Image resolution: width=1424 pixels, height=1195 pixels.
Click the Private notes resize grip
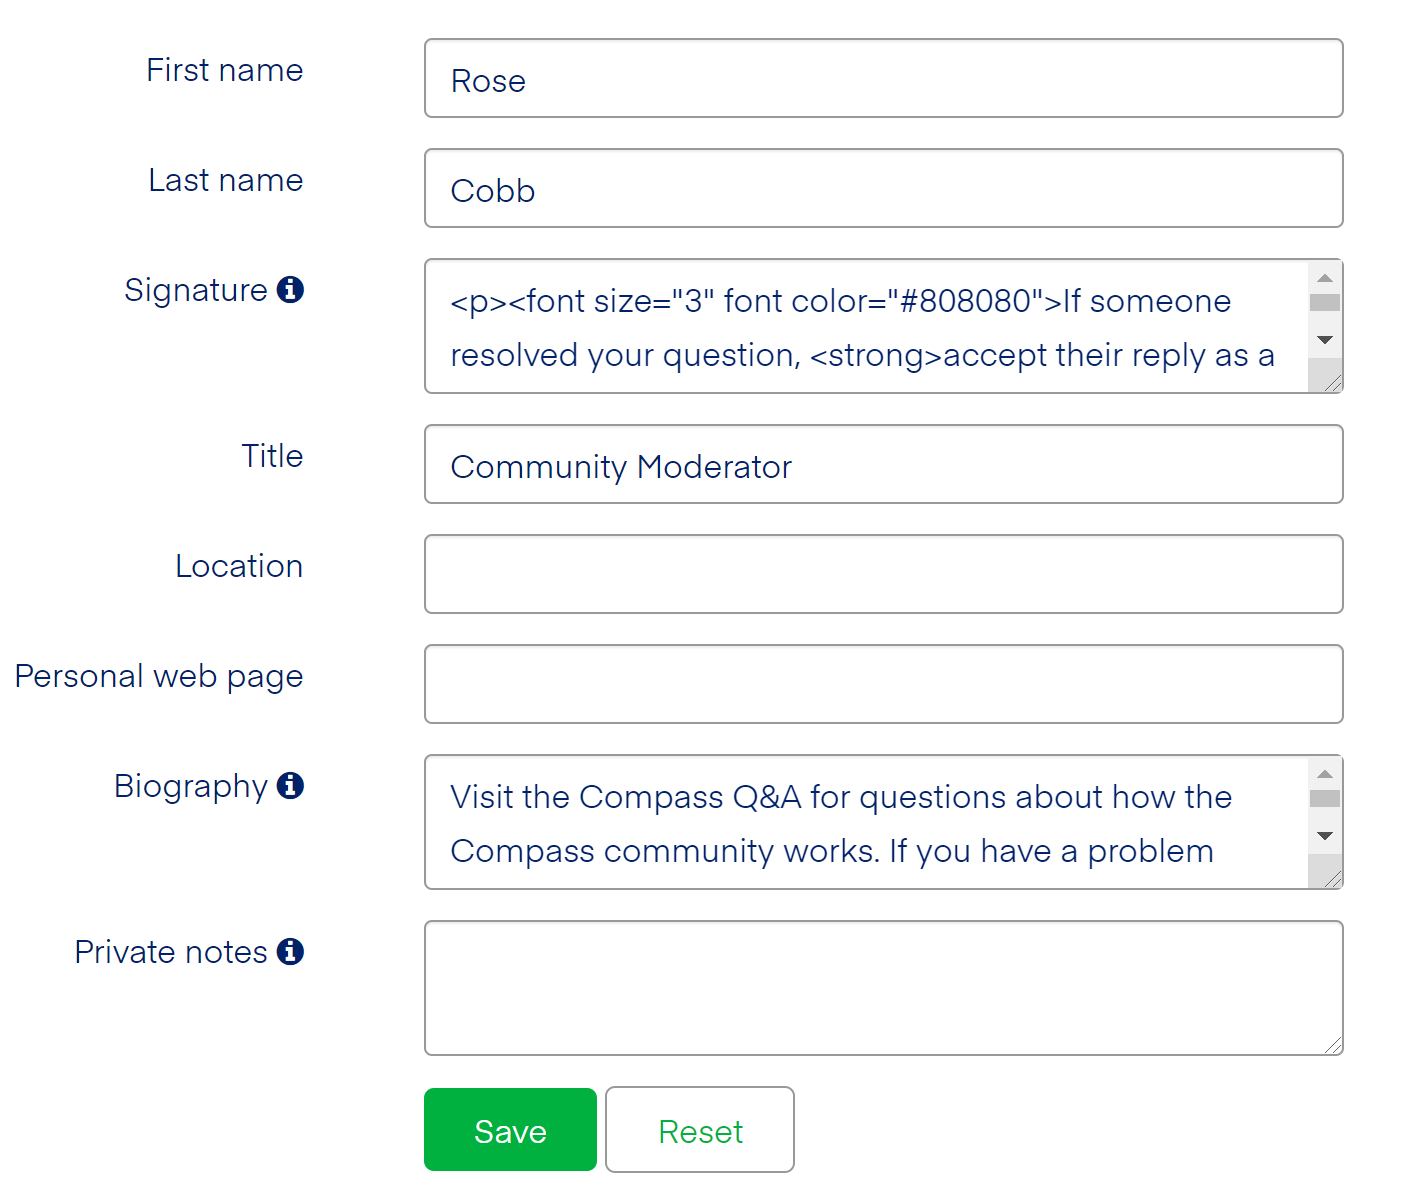pyautogui.click(x=1334, y=1044)
